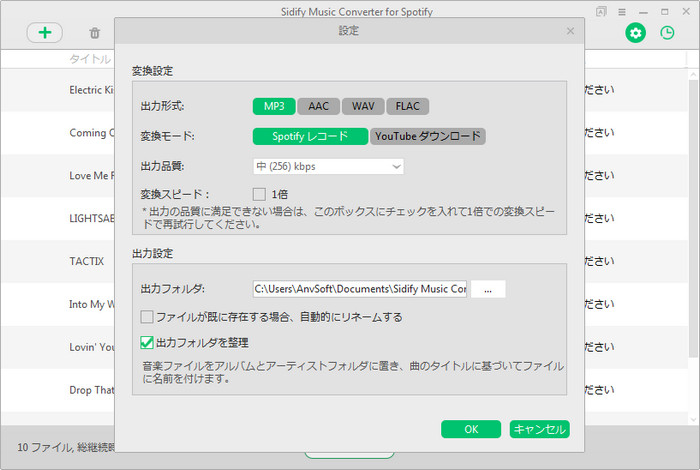
Task: Click the 10 ファイル status text
Action: (x=66, y=447)
